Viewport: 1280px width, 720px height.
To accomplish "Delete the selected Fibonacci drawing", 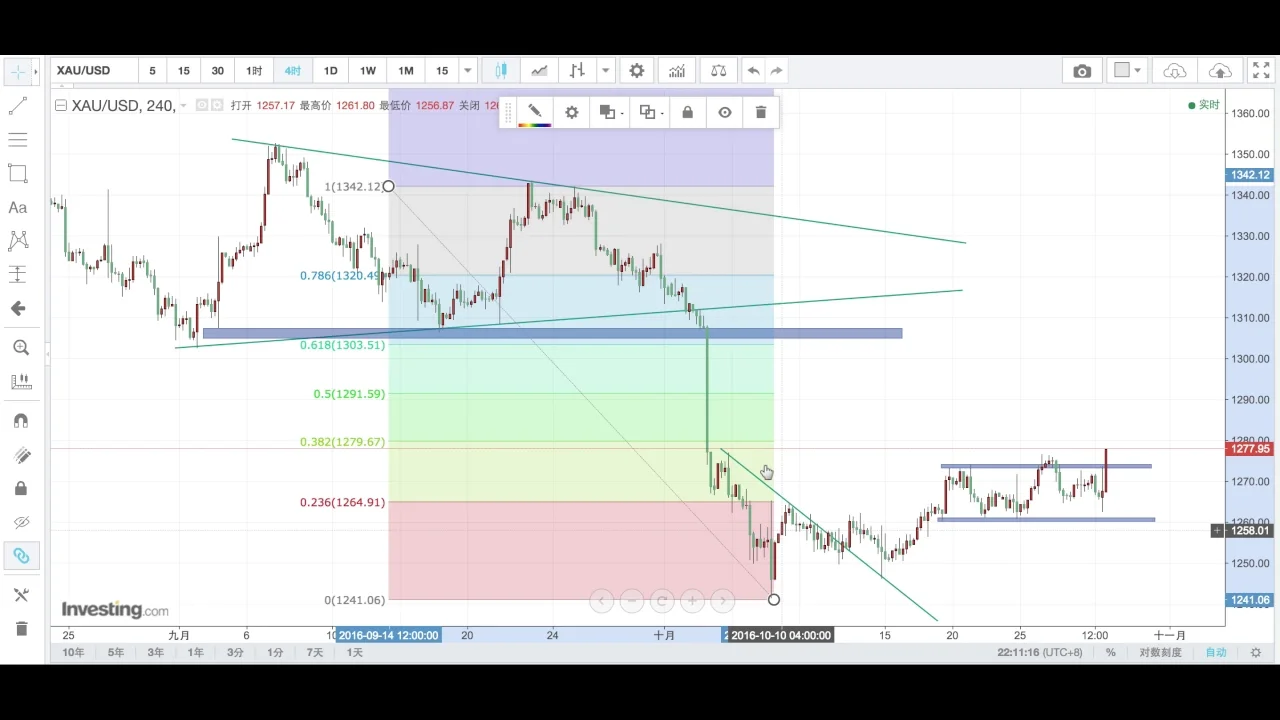I will point(761,113).
